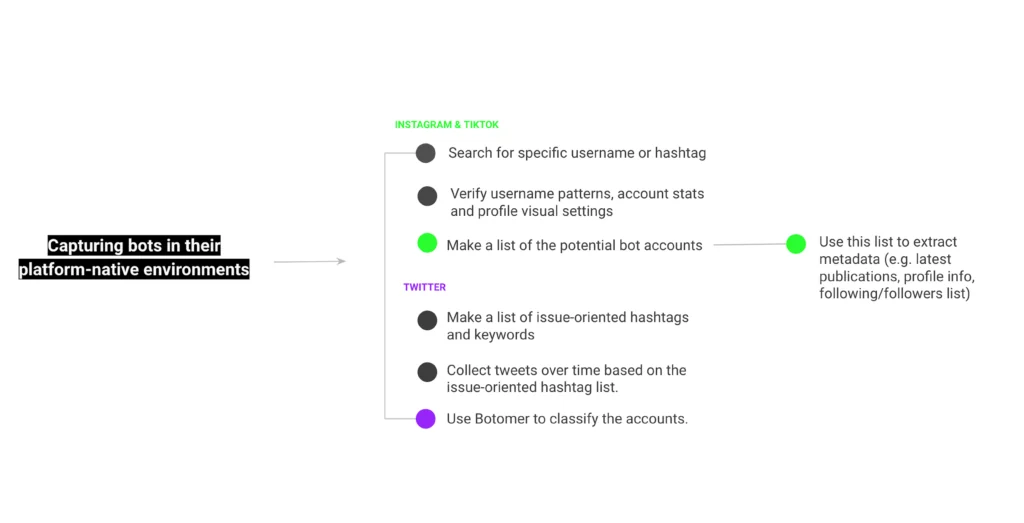Screen dimensions: 1024x523
Task: Click 'Verify username patterns, account stats' text
Action: tap(577, 194)
